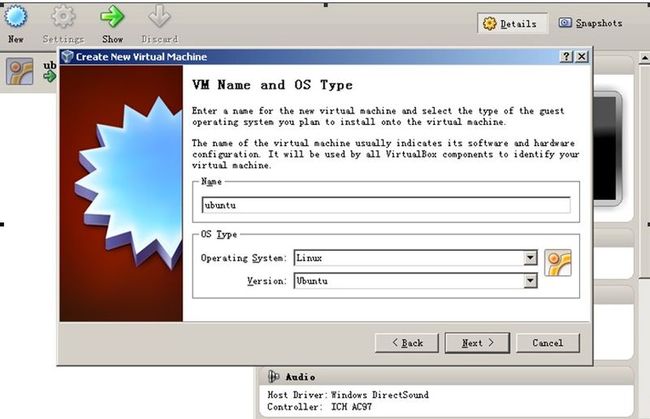Click the New toolbar icon

16,17
